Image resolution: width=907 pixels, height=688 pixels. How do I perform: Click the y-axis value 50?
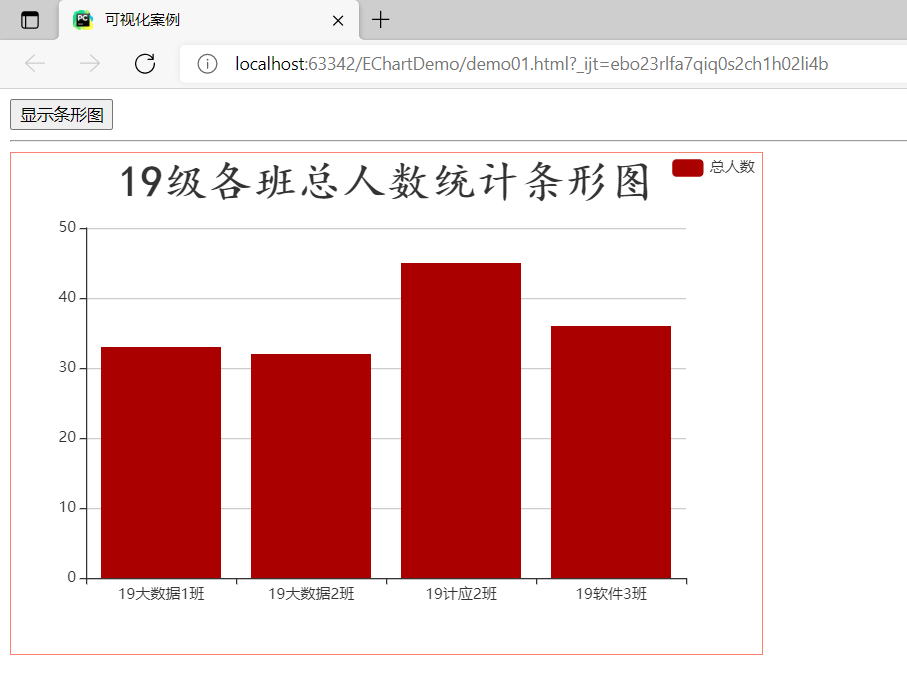click(x=67, y=227)
